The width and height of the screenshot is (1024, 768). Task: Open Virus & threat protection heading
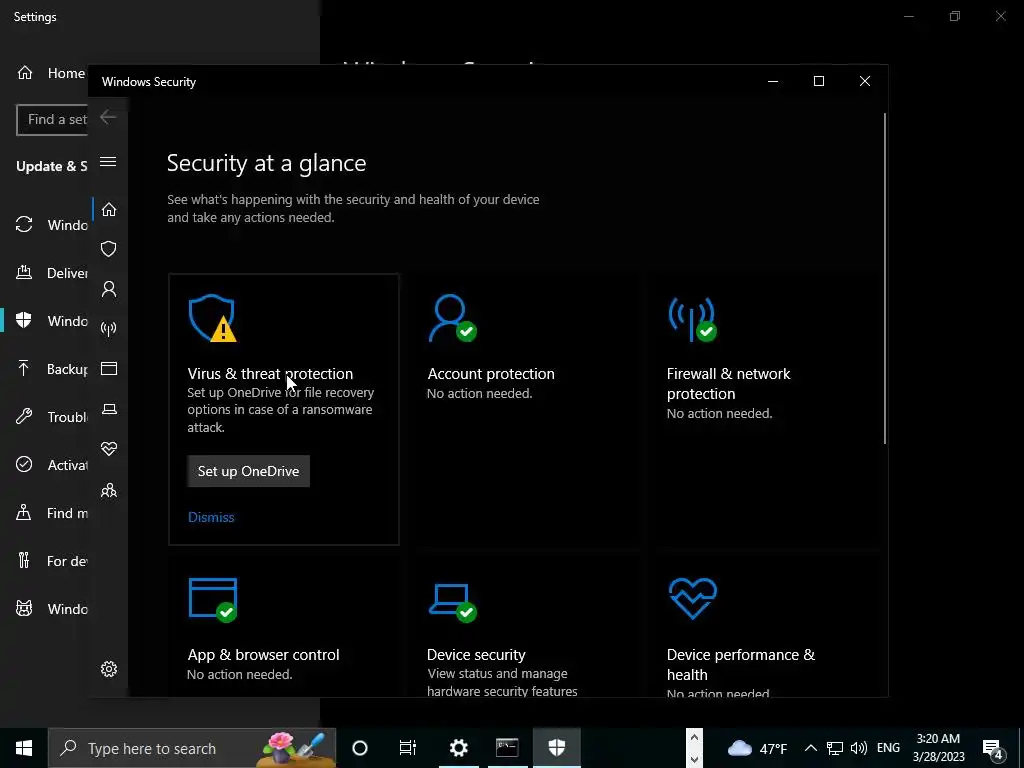pos(270,374)
